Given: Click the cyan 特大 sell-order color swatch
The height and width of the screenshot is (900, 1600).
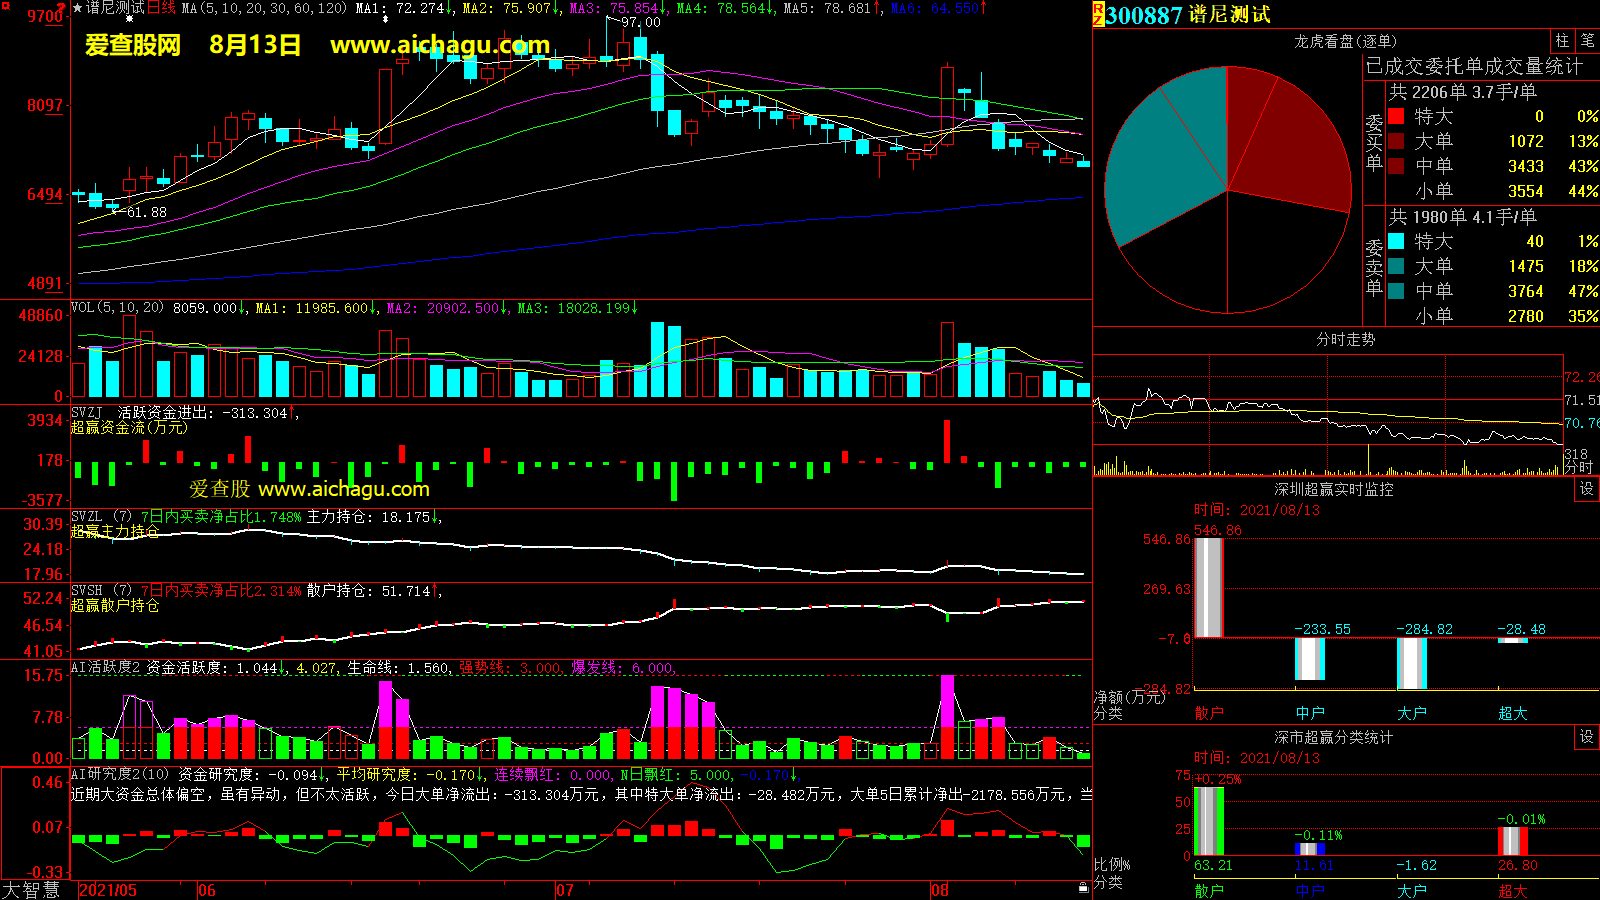Looking at the screenshot, I should (x=1396, y=241).
